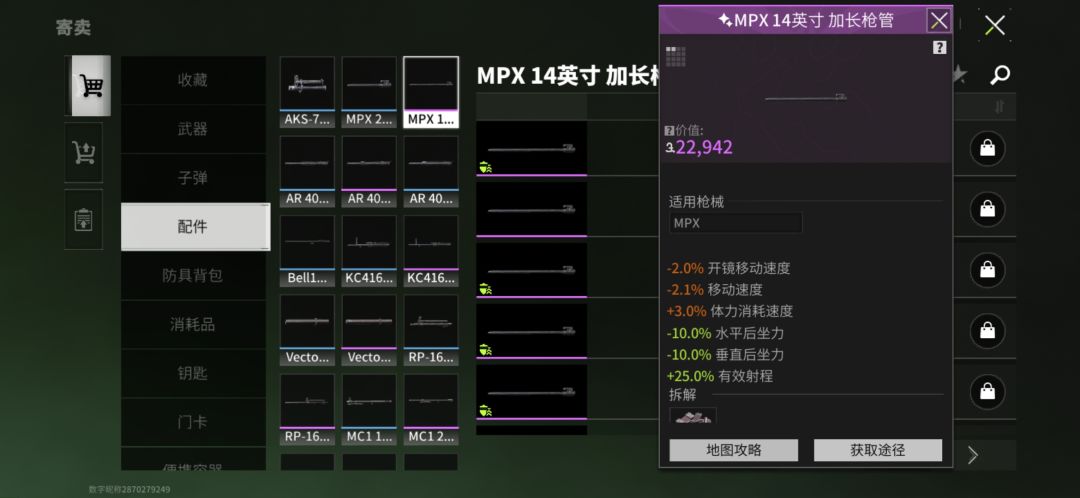Click the 22,942 value price text
This screenshot has width=1080, height=498.
[704, 147]
